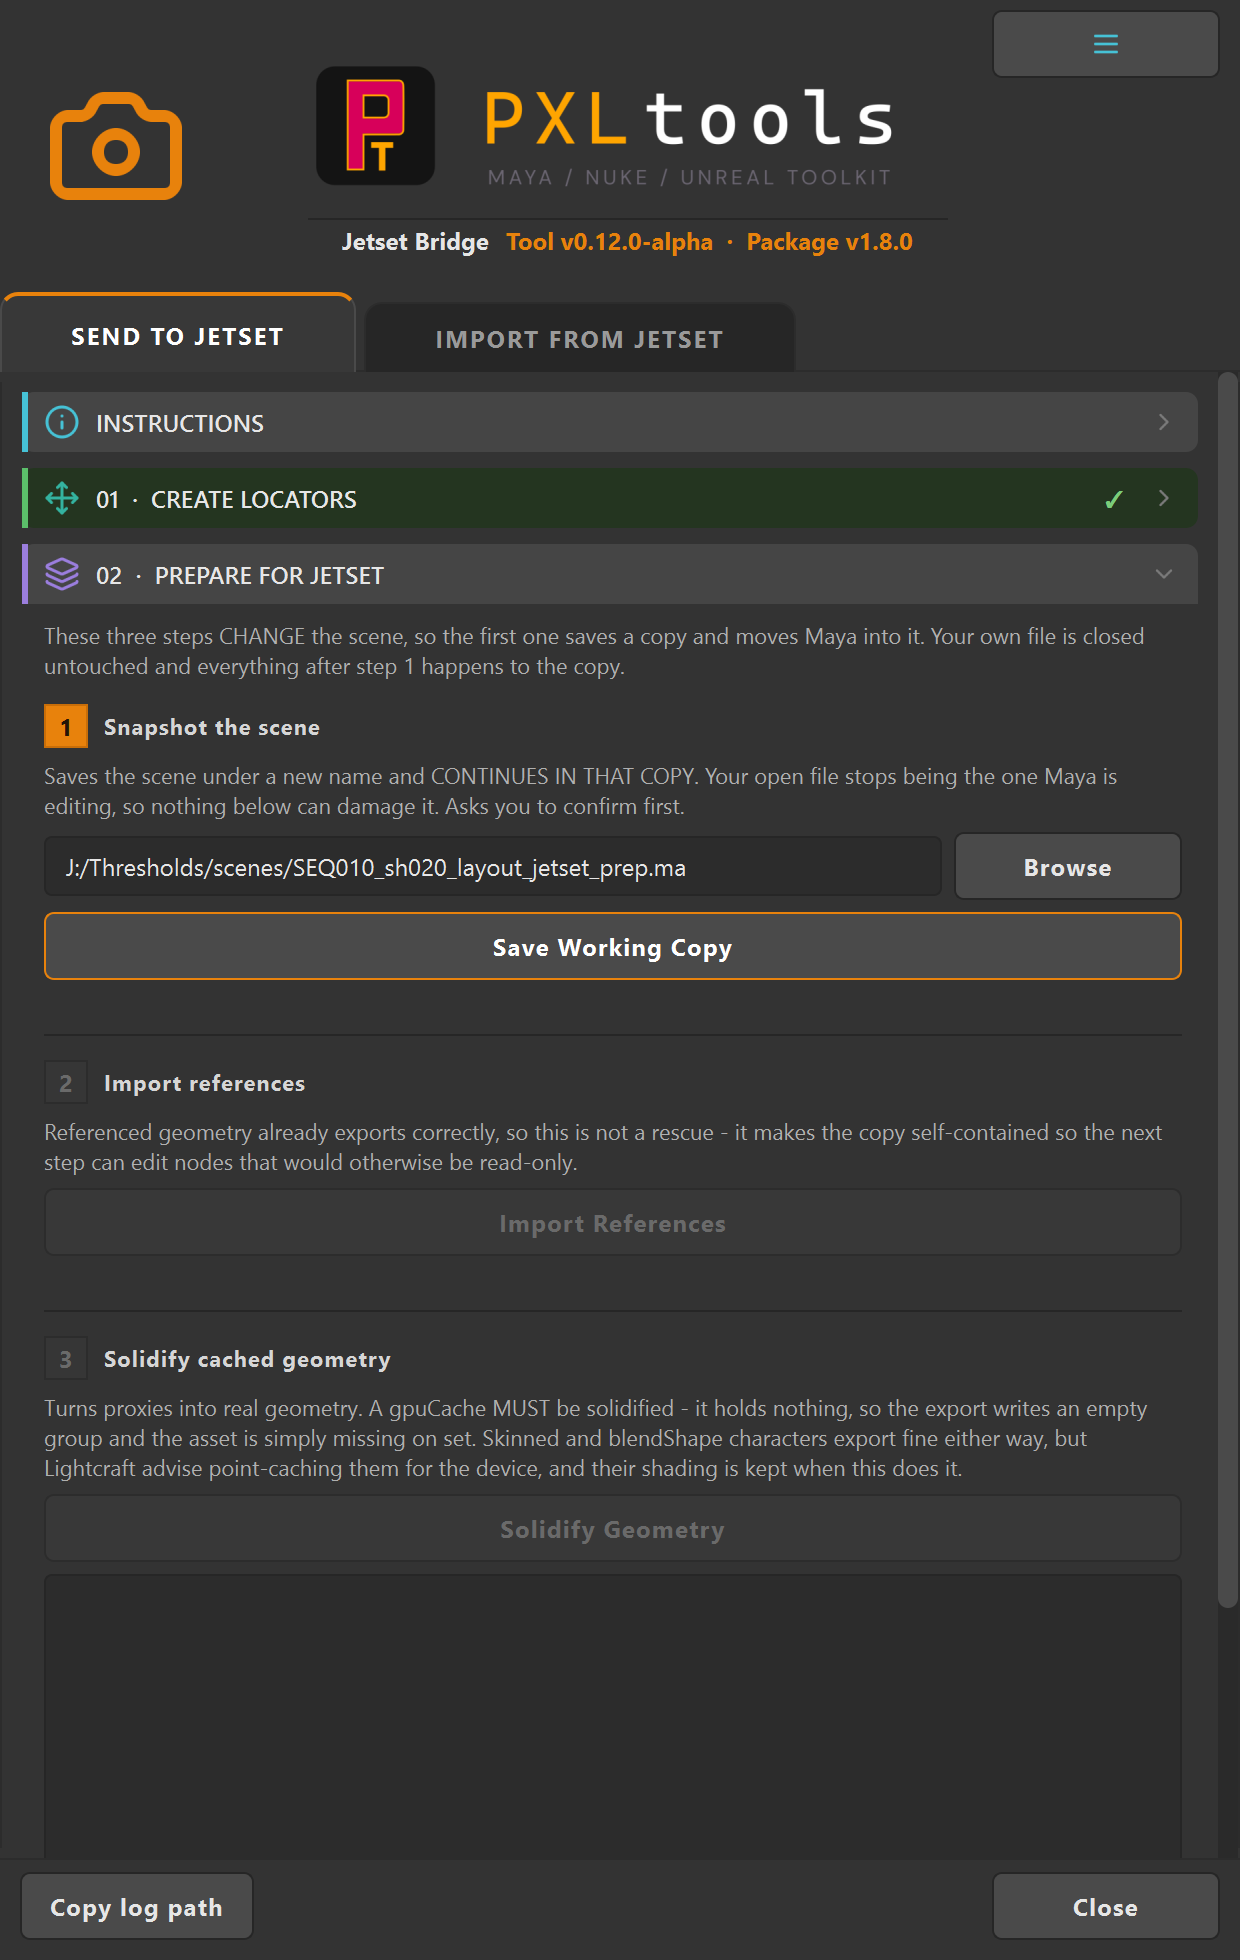Collapse the 02 Prepare for Jetset chevron
Image resolution: width=1240 pixels, height=1960 pixels.
click(x=1163, y=574)
